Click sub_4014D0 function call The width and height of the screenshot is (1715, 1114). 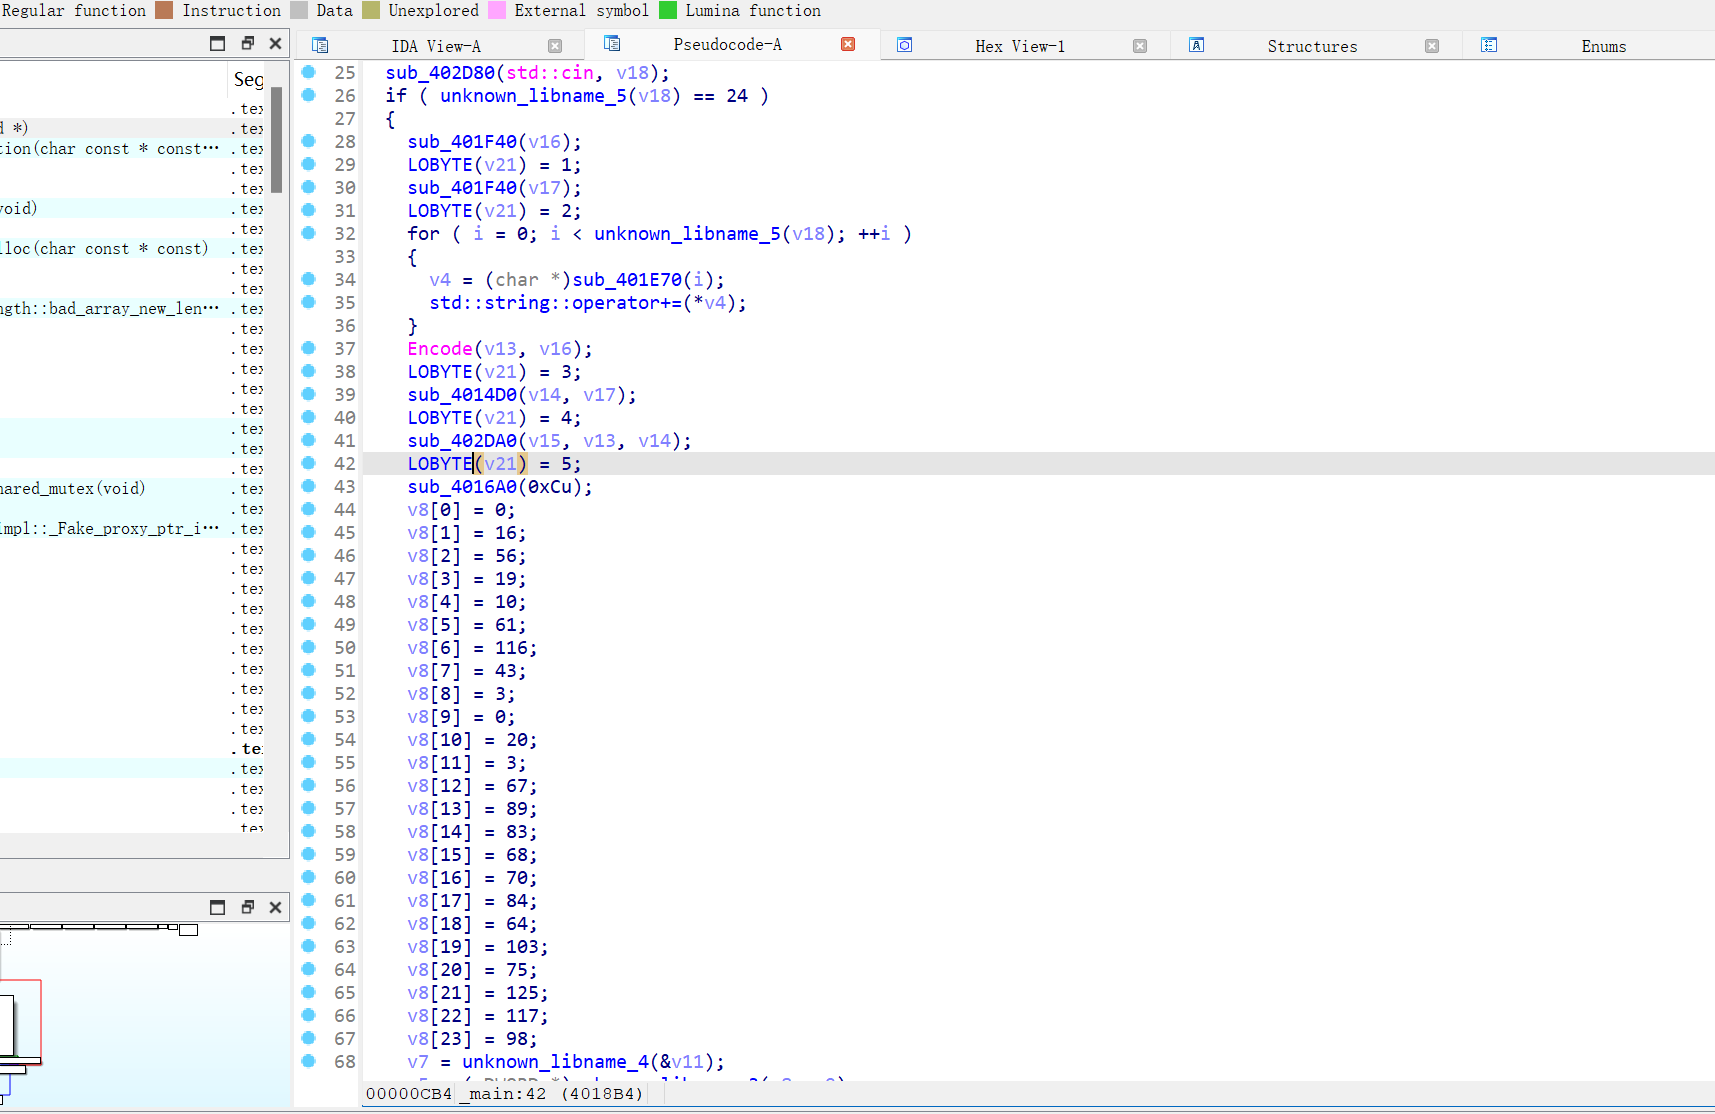tap(462, 394)
